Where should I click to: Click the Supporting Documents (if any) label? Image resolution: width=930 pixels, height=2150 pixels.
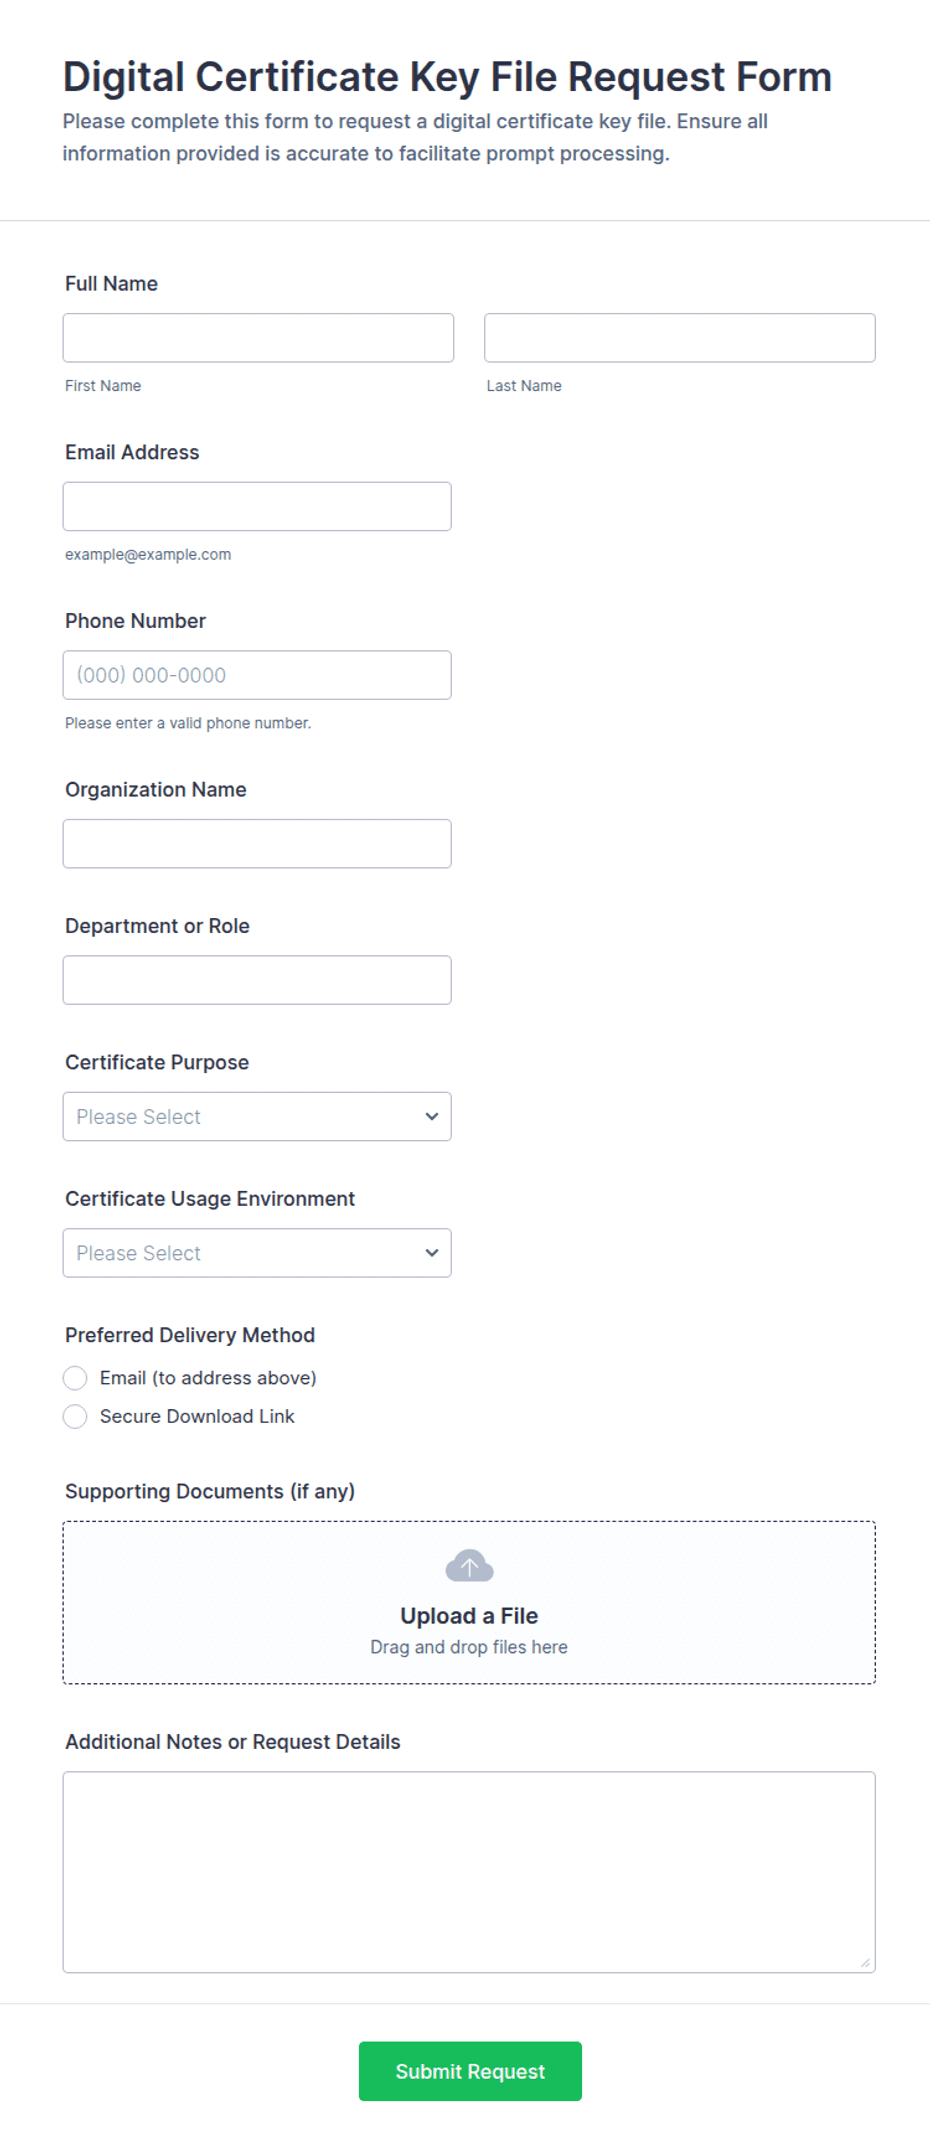pyautogui.click(x=210, y=1491)
